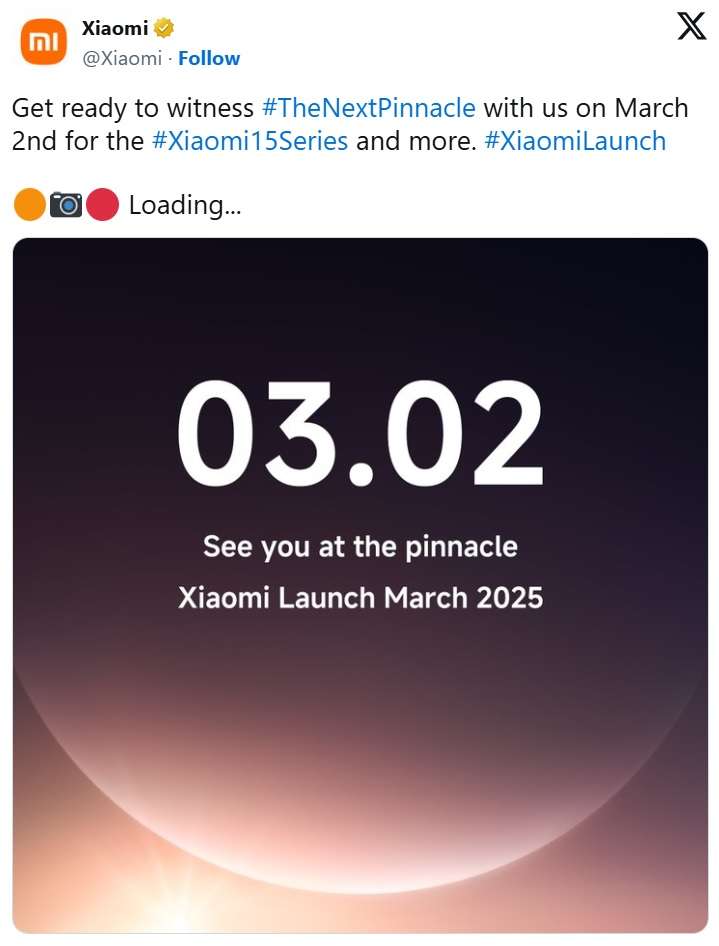Open the #Xiaomi15Series hashtag
This screenshot has width=719, height=946.
[x=250, y=141]
